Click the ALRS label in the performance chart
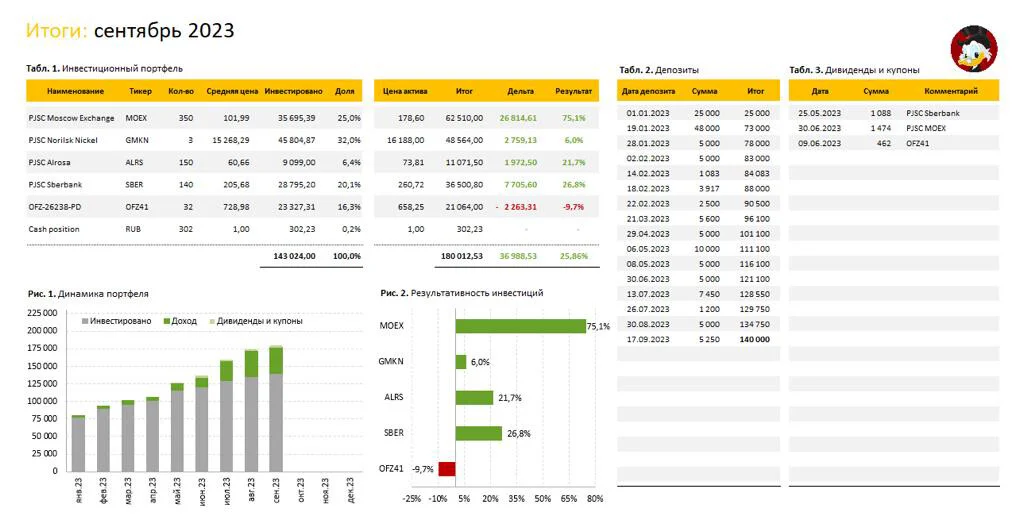 pyautogui.click(x=394, y=397)
